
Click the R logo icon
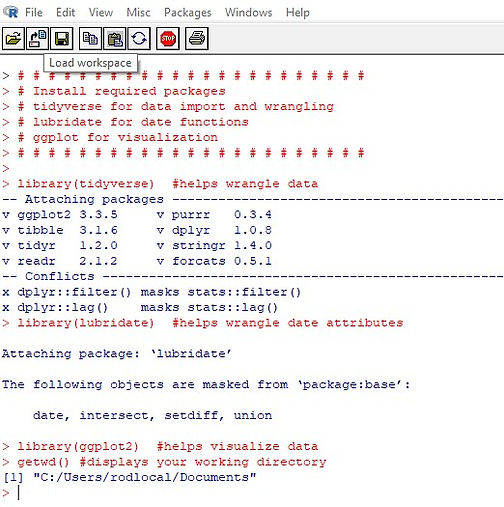coord(11,12)
